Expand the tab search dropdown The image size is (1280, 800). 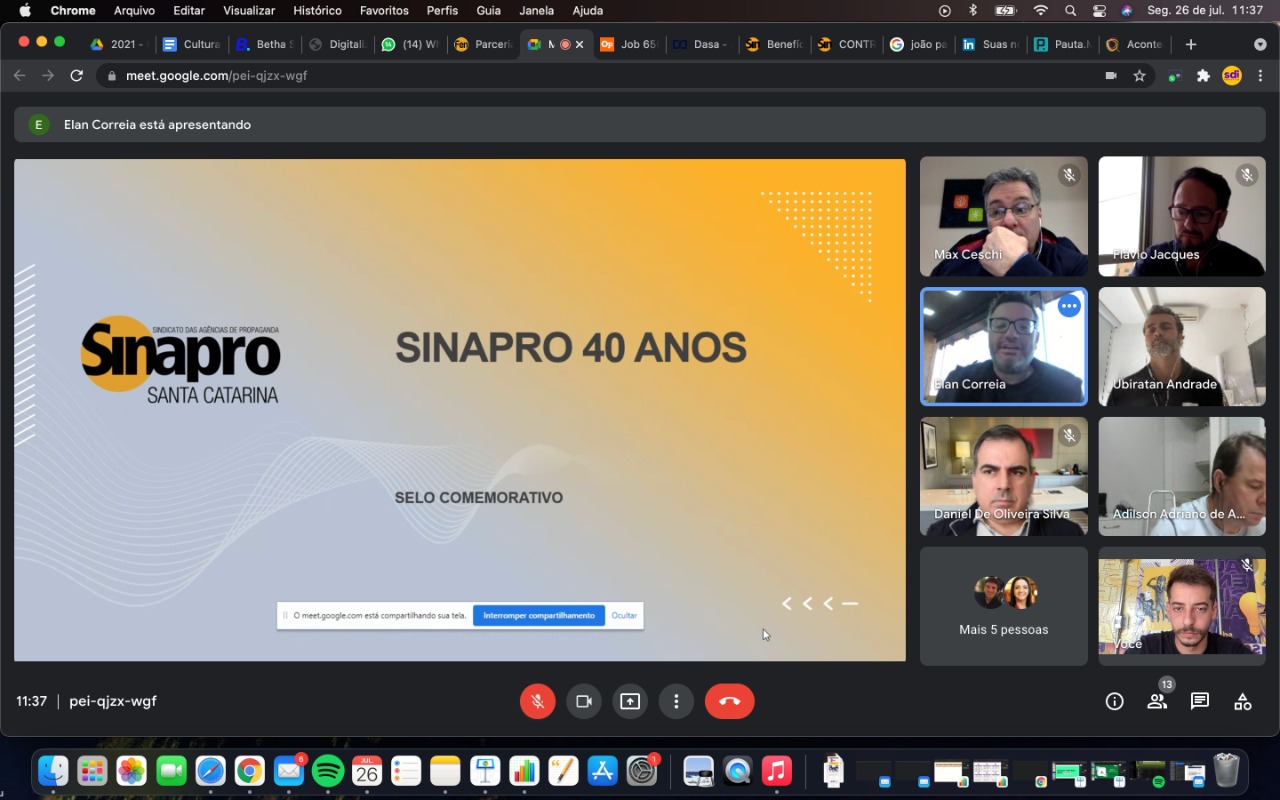1260,44
